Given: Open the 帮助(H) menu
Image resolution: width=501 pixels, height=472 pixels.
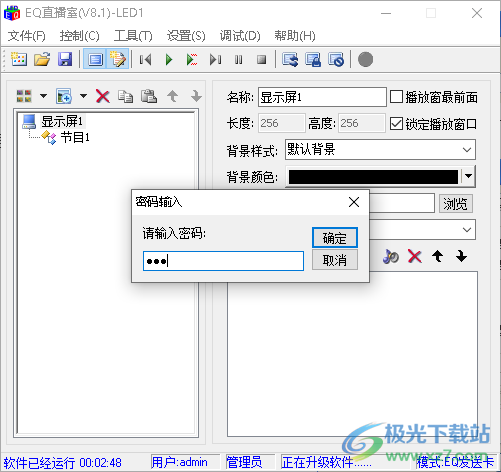Looking at the screenshot, I should (295, 36).
